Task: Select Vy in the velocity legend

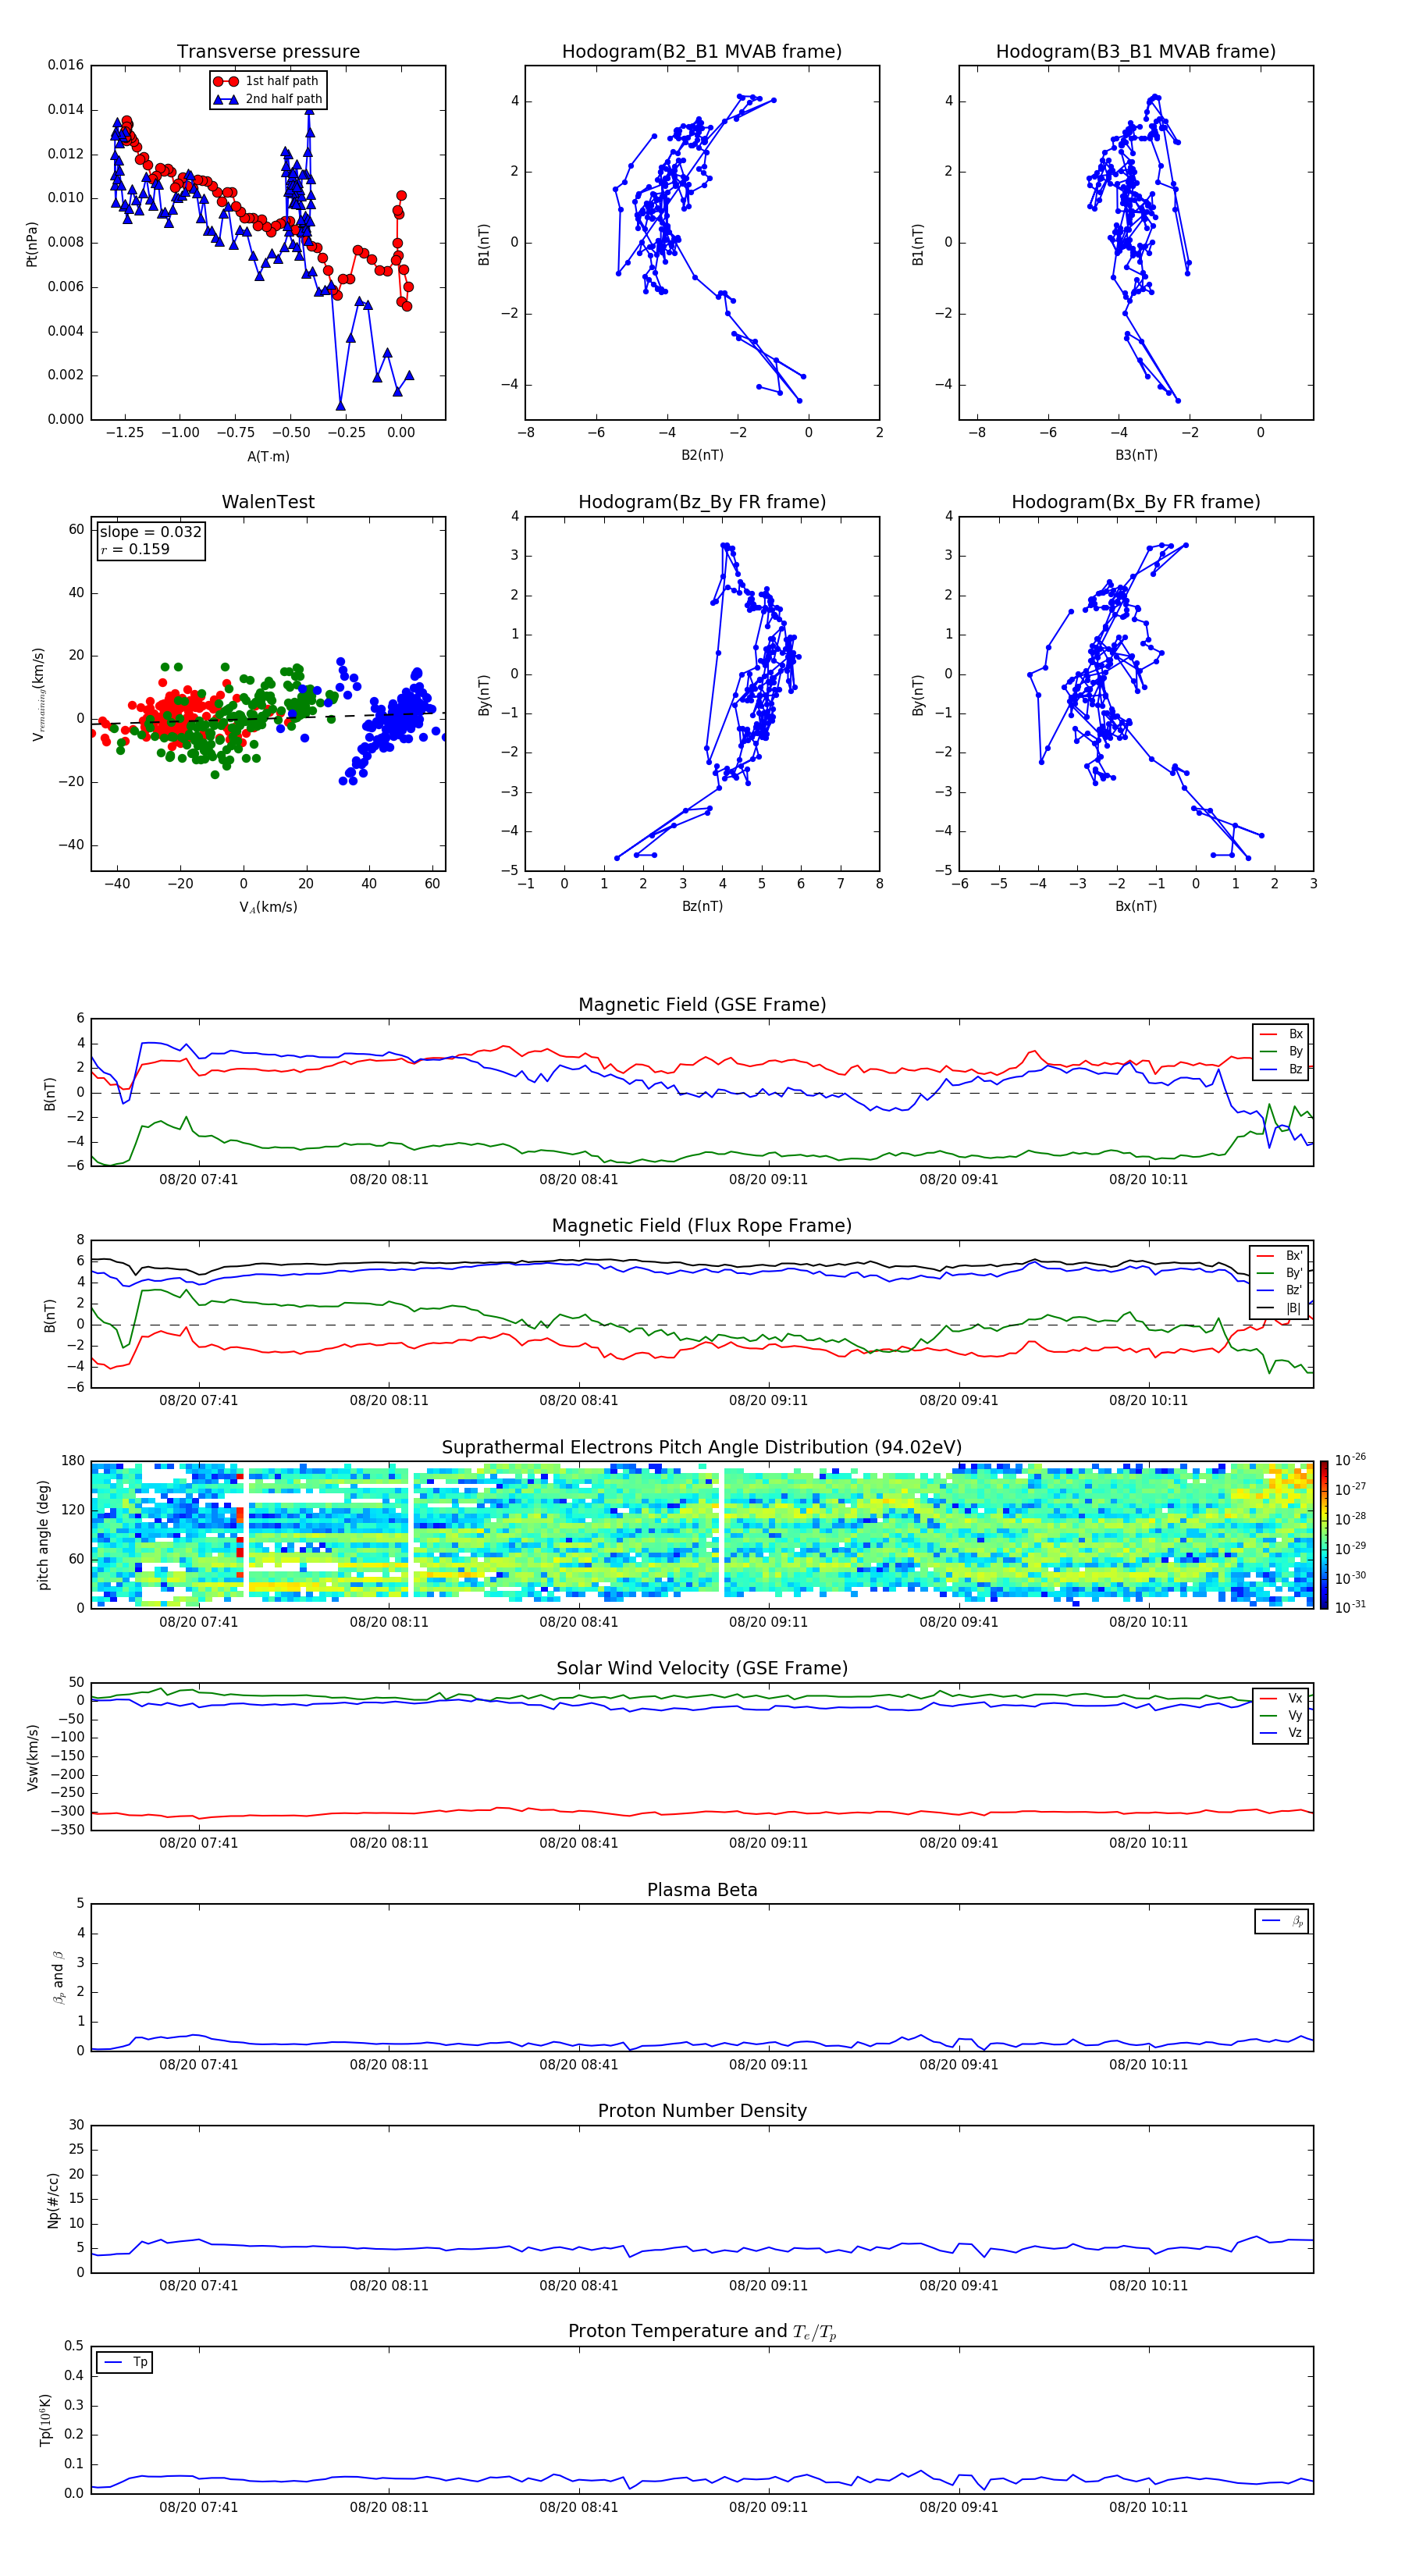Action: click(x=1281, y=1715)
